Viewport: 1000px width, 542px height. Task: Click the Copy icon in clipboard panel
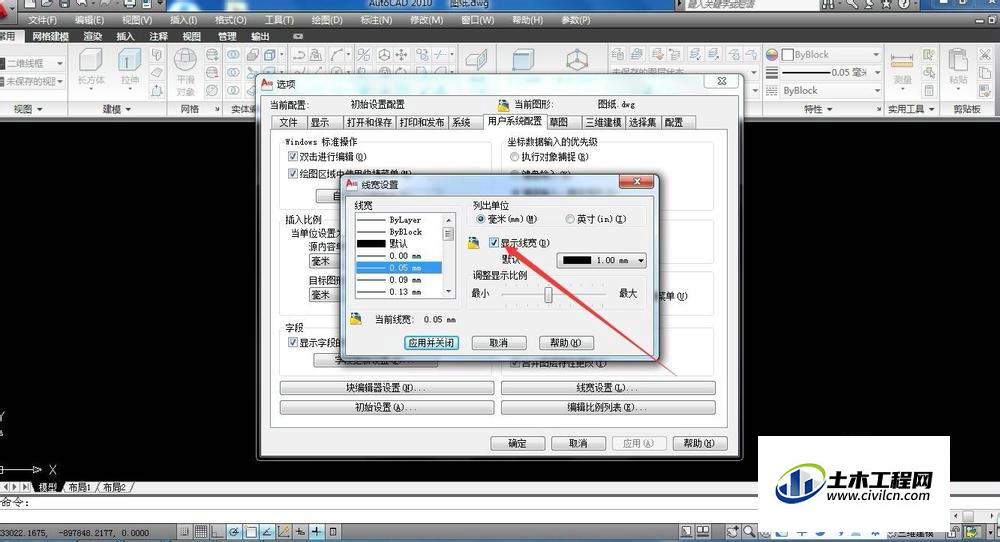[x=985, y=73]
